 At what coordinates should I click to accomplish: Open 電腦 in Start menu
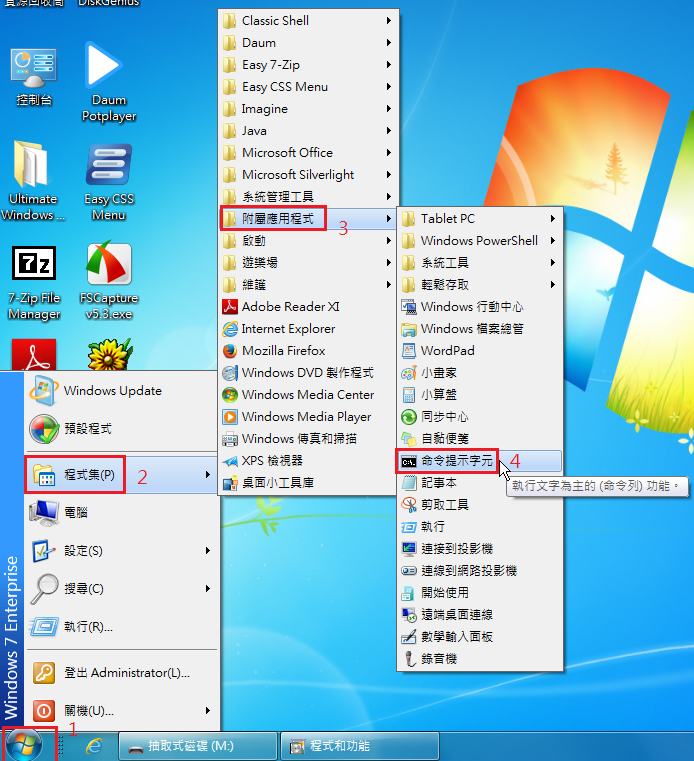point(121,513)
